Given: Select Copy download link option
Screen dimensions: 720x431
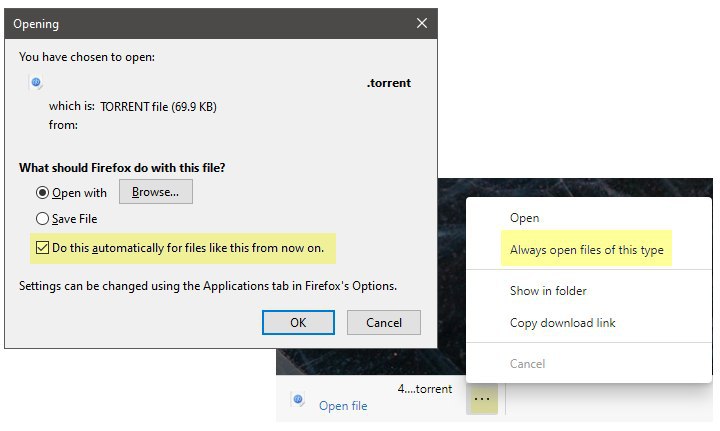Looking at the screenshot, I should pos(562,323).
